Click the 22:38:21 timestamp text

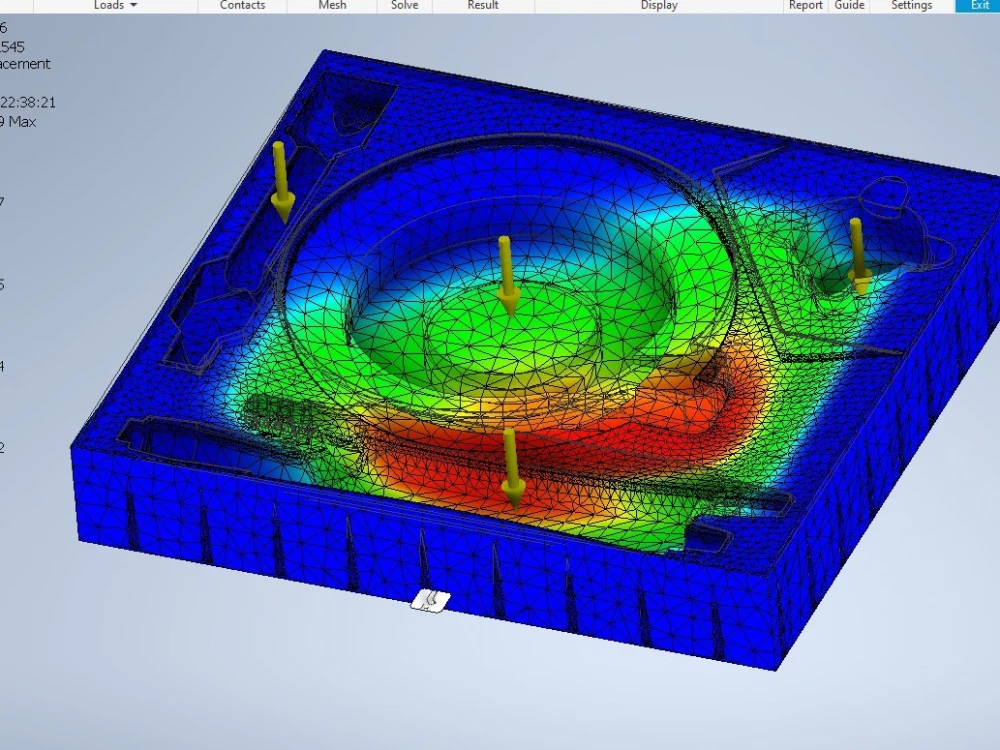tap(27, 102)
